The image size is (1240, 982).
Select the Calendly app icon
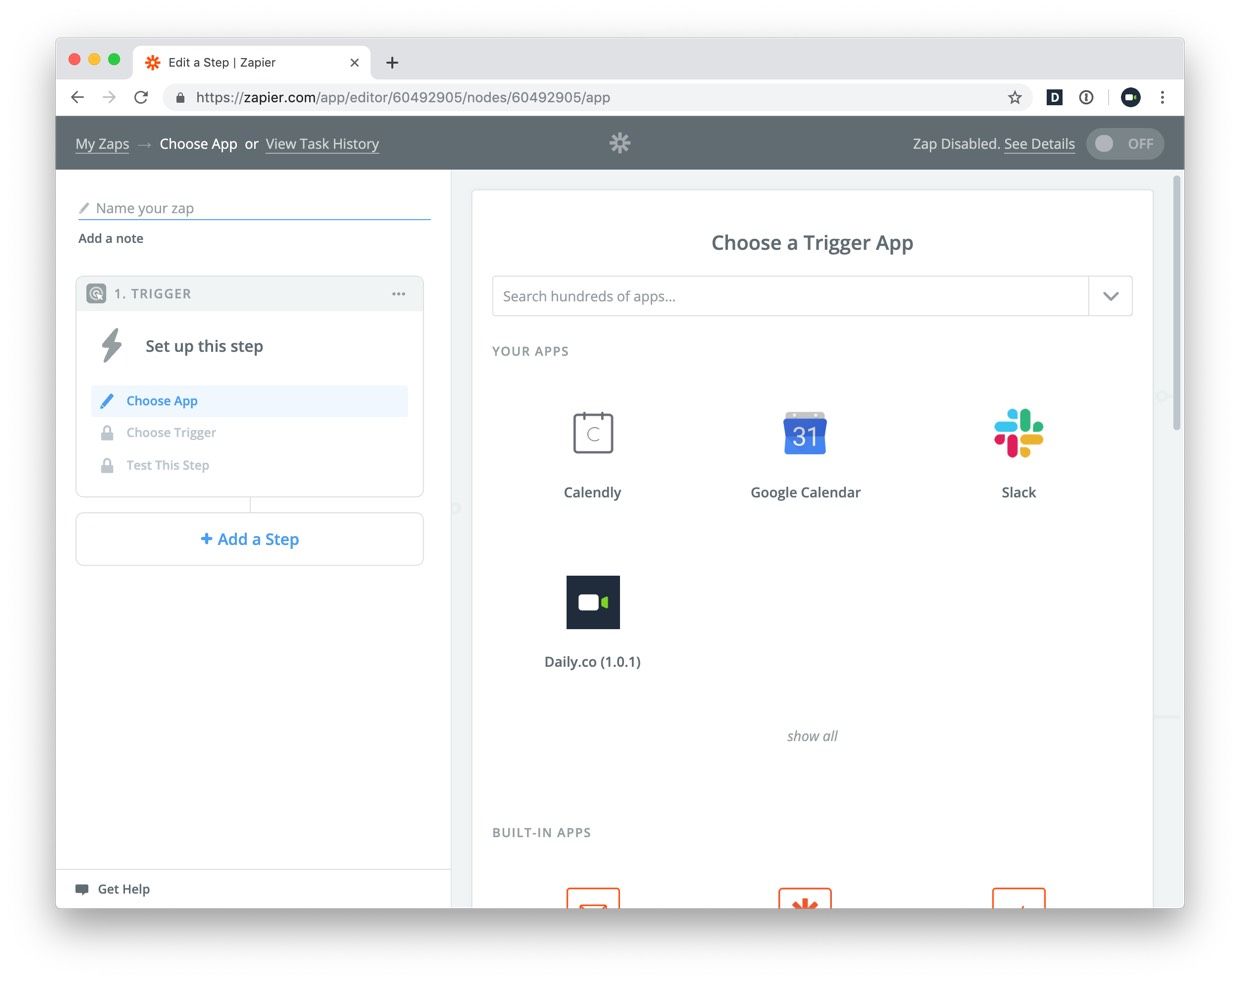point(593,433)
